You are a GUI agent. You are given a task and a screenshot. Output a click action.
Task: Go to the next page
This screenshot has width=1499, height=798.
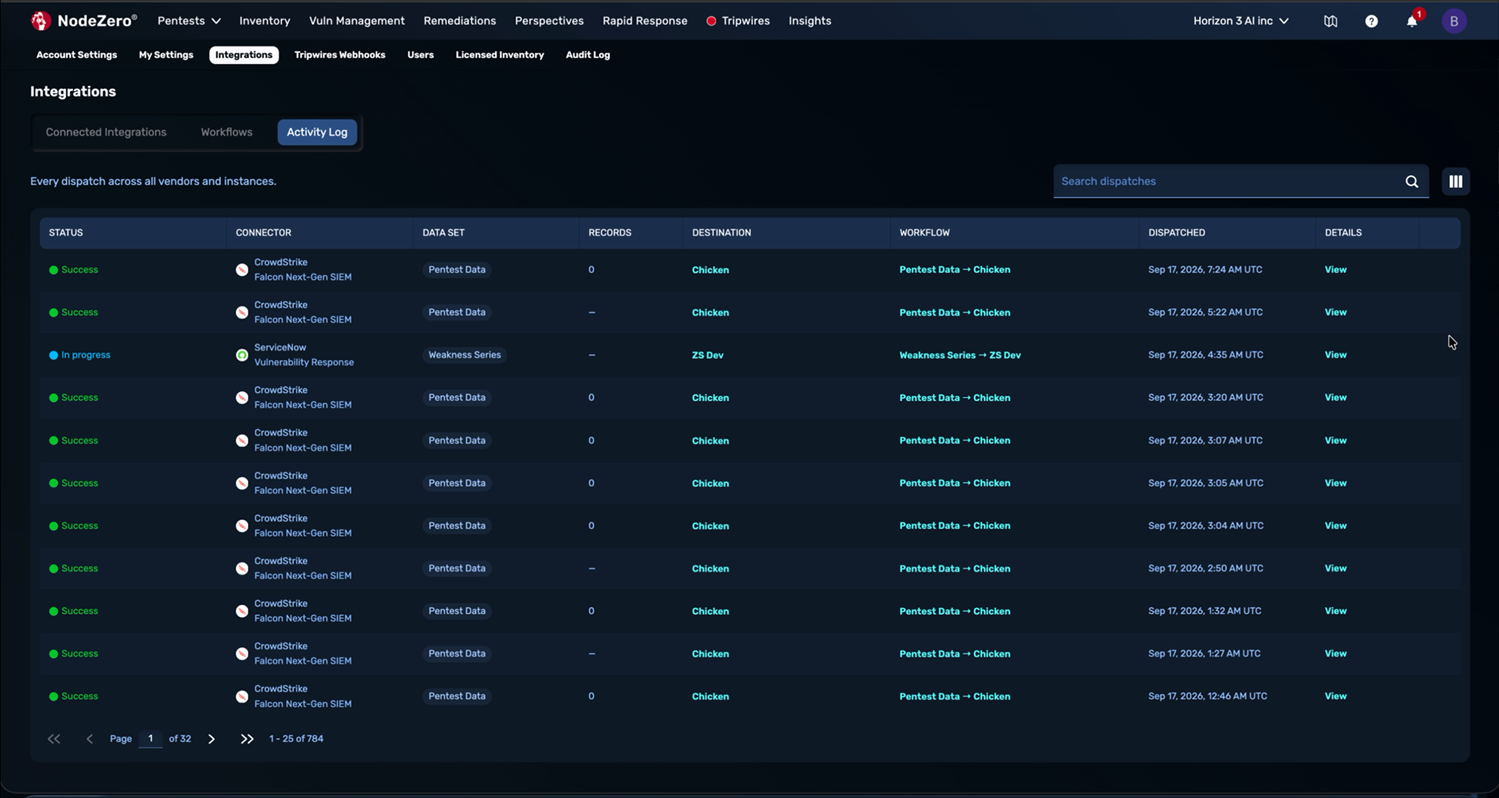click(x=211, y=739)
